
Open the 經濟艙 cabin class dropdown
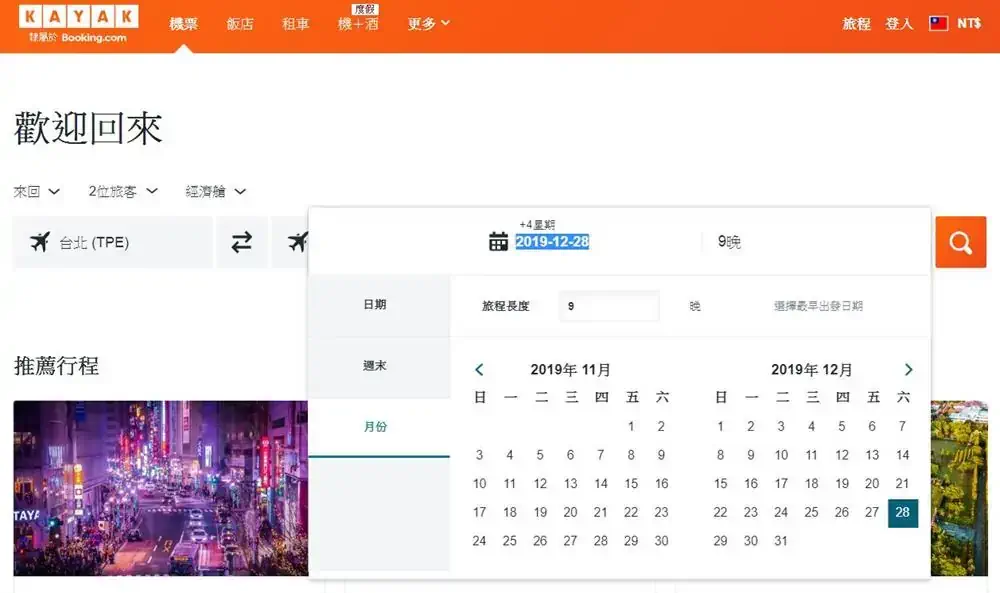(216, 191)
